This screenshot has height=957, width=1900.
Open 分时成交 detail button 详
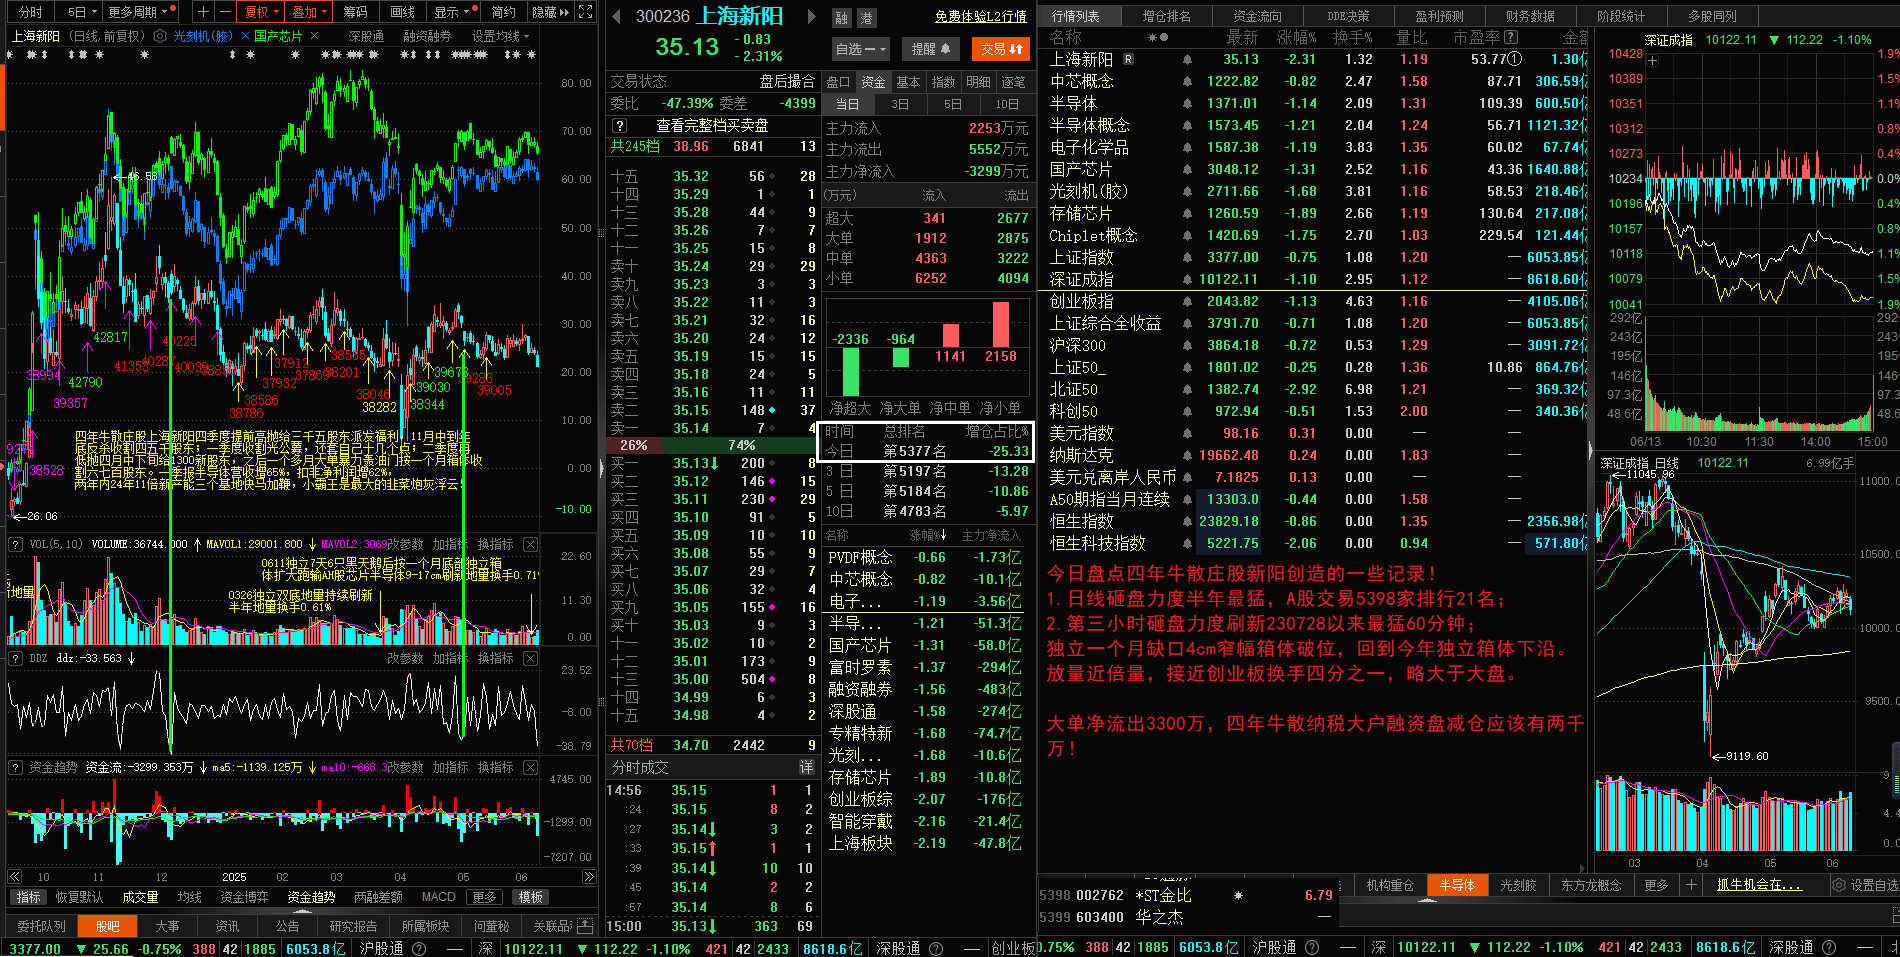point(806,767)
